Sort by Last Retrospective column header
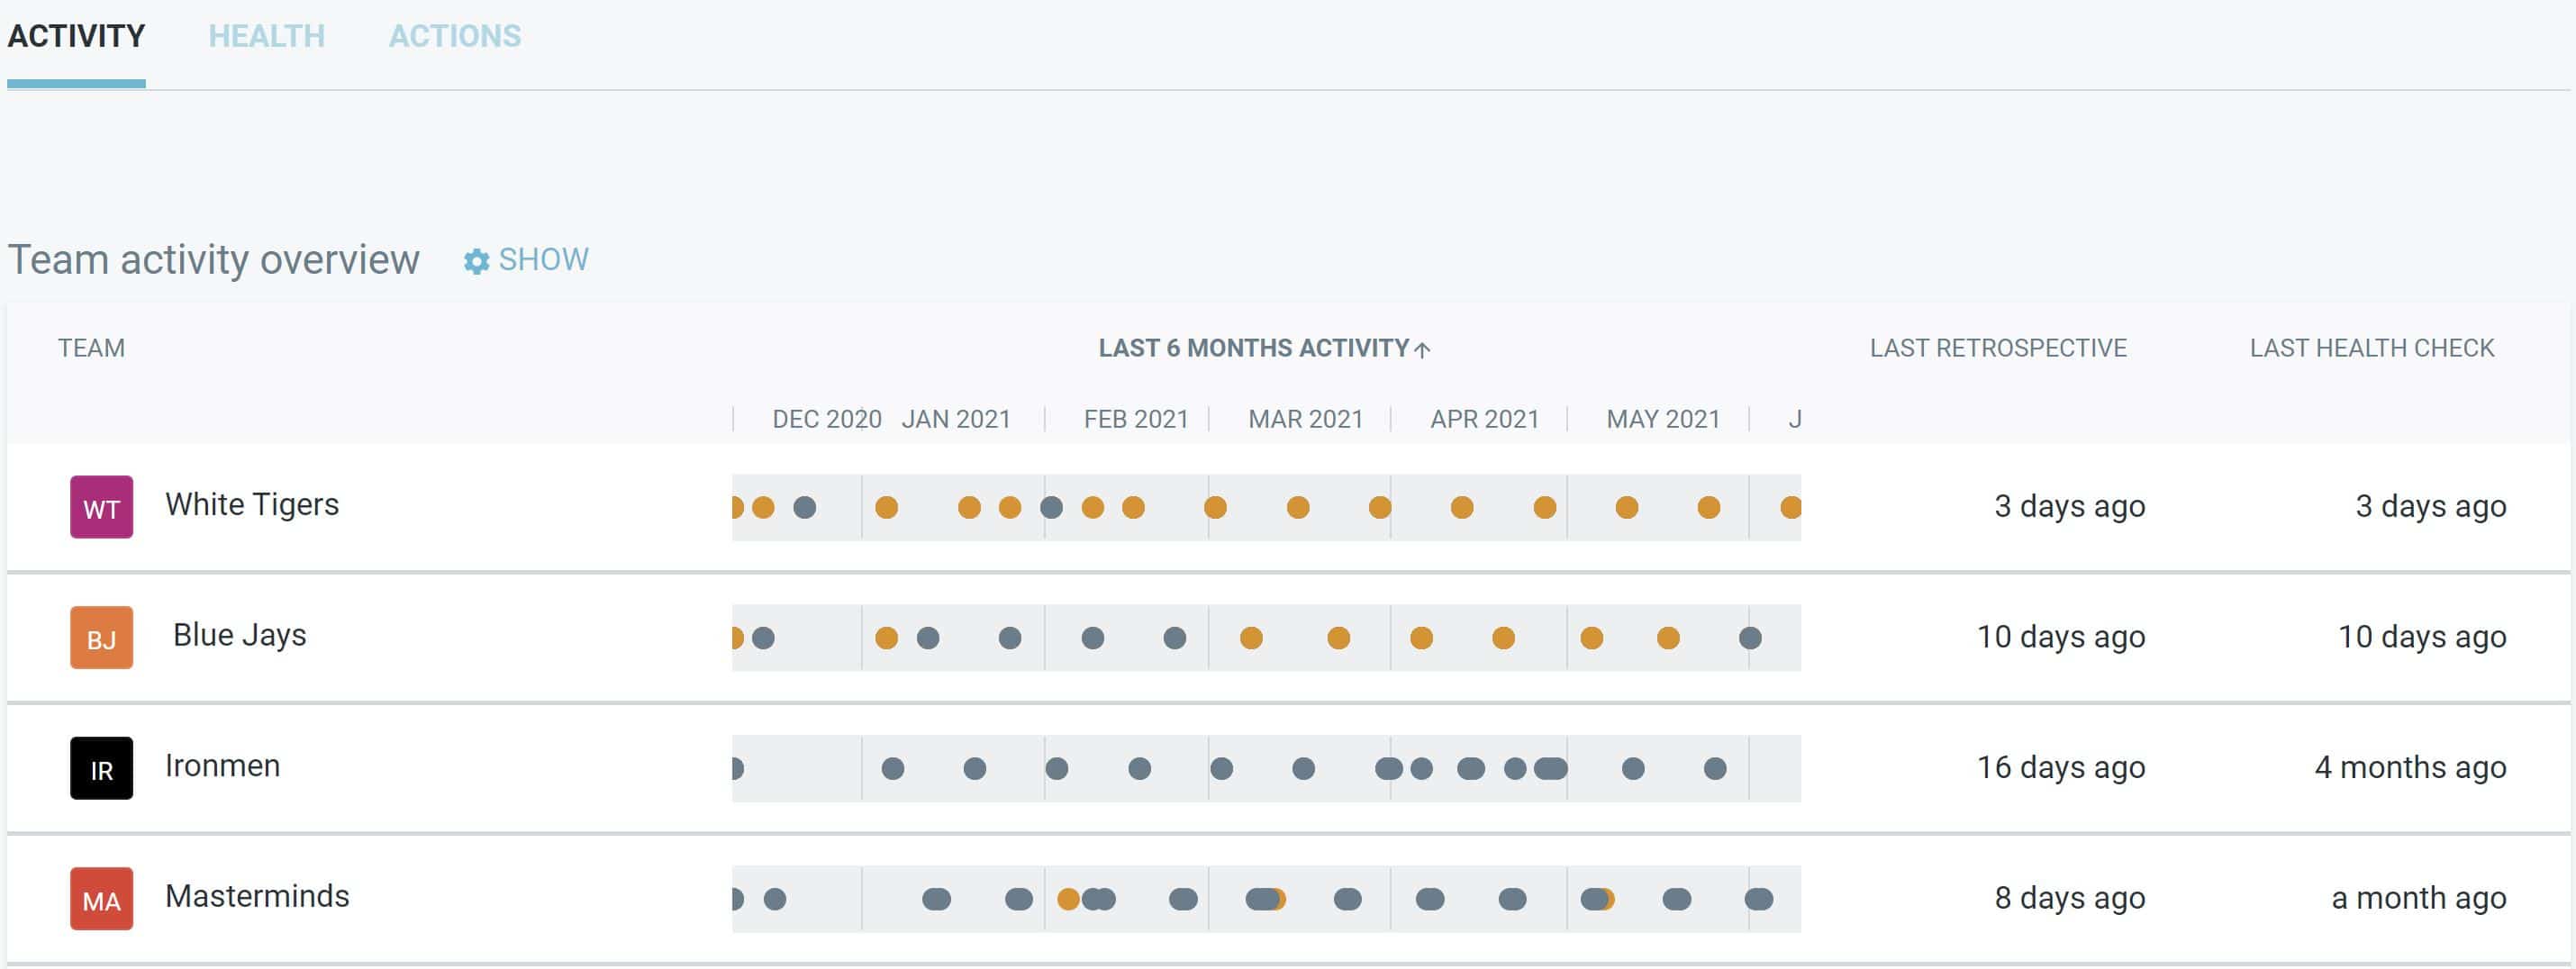2576x969 pixels. coord(1997,348)
